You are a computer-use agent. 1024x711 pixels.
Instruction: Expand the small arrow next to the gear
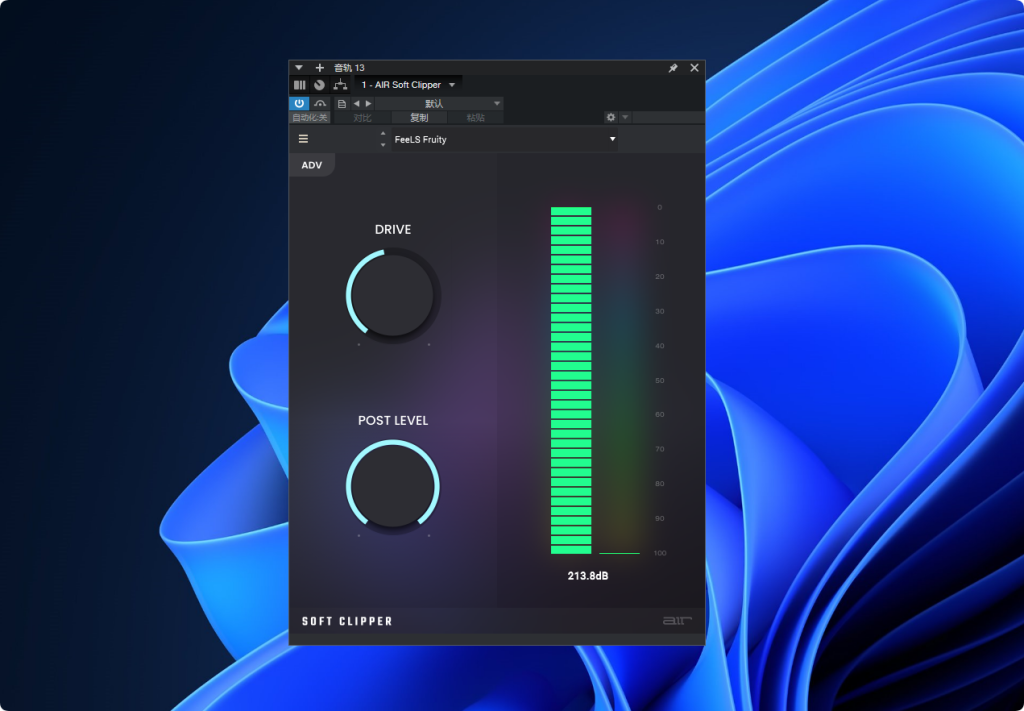tap(625, 118)
